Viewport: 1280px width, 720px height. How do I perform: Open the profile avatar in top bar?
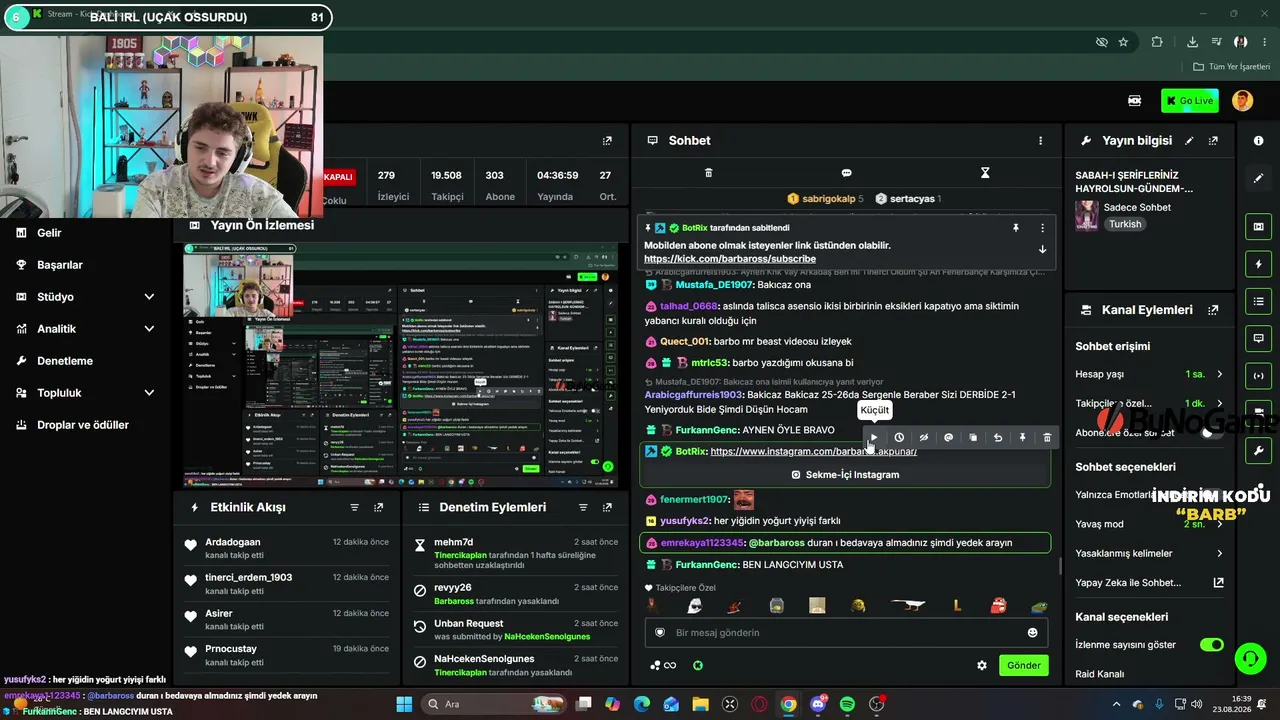(x=1242, y=101)
